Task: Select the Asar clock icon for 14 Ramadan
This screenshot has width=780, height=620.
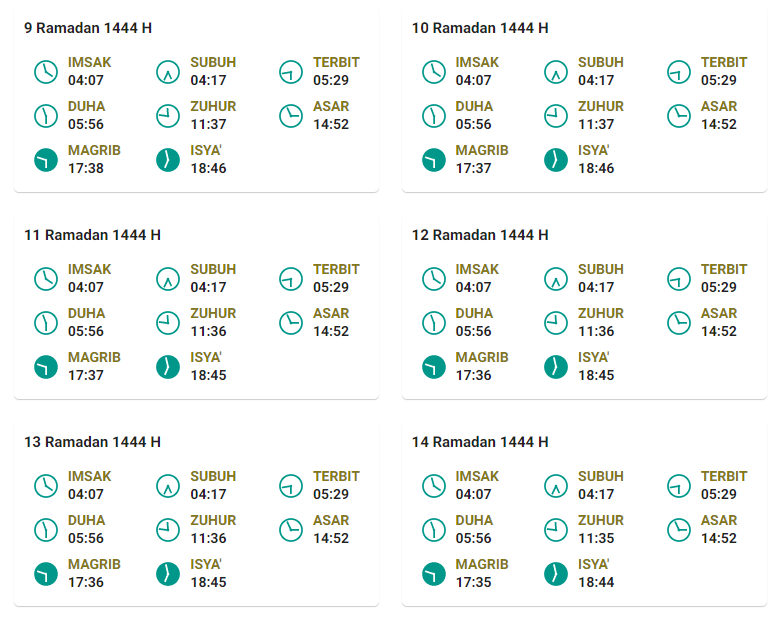Action: click(679, 530)
